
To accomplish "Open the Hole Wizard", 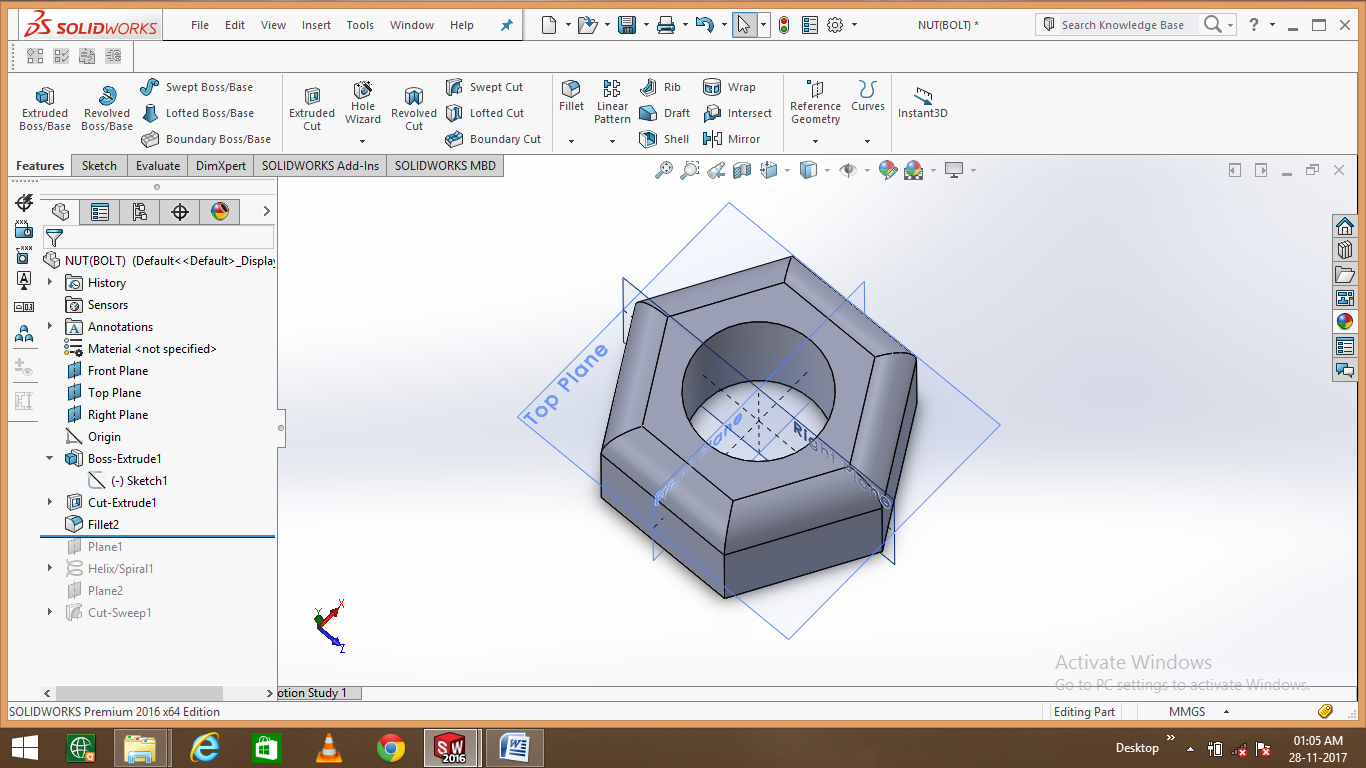I will pos(362,107).
